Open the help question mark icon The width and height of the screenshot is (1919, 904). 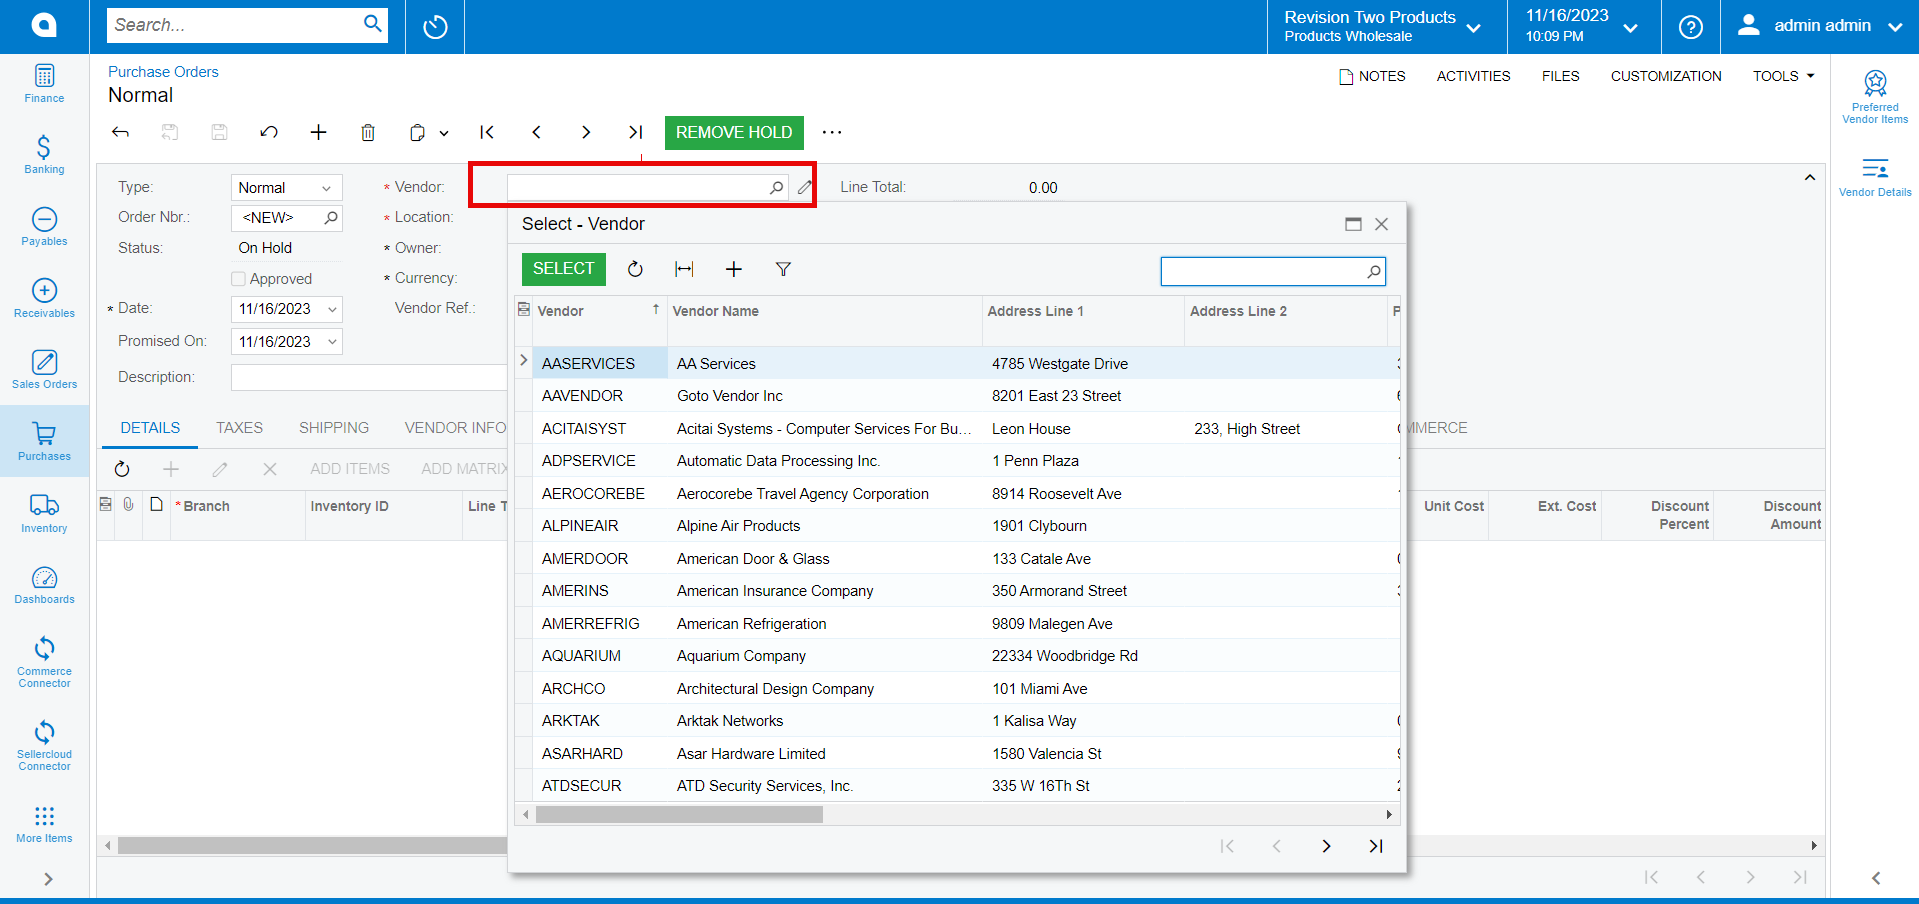[1691, 27]
